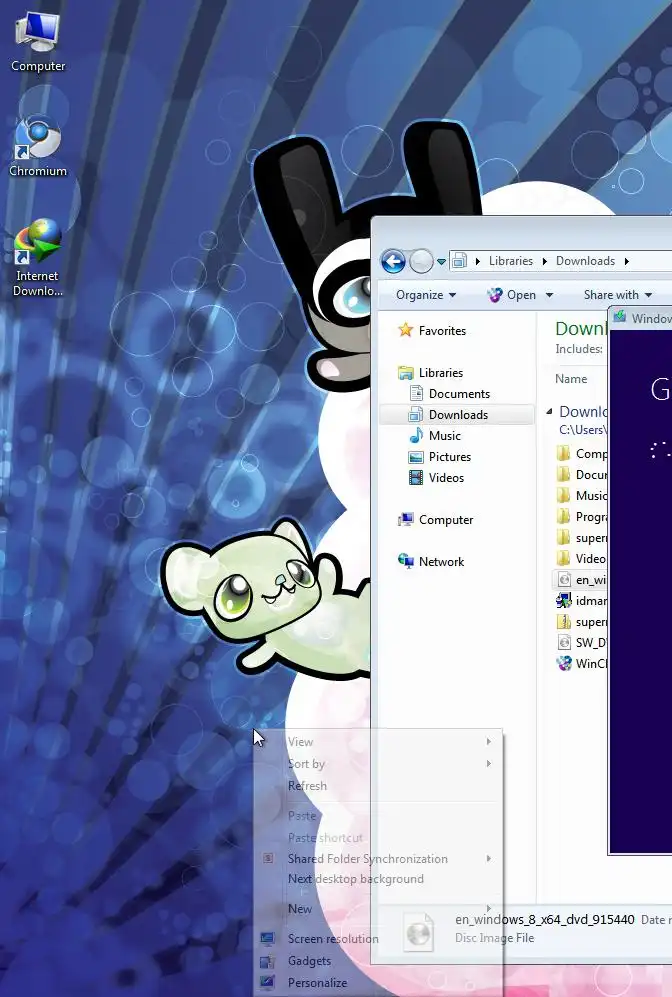The width and height of the screenshot is (672, 997).
Task: Select the Progra folder in file list
Action: click(582, 517)
